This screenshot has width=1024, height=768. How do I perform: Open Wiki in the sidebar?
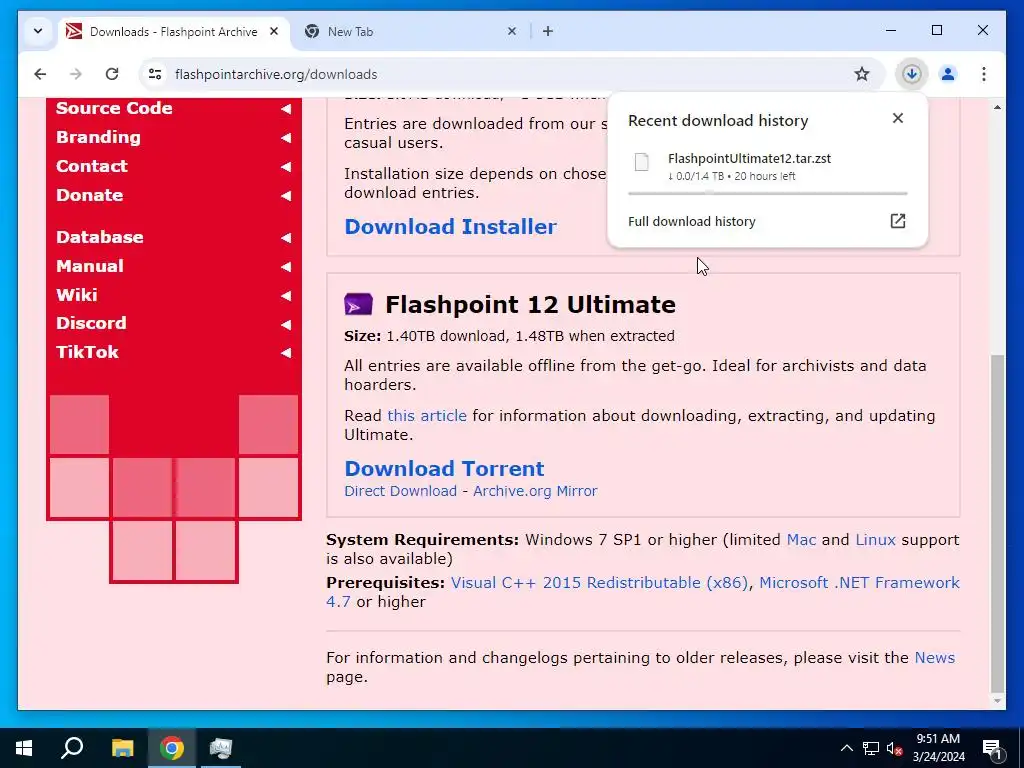[76, 295]
